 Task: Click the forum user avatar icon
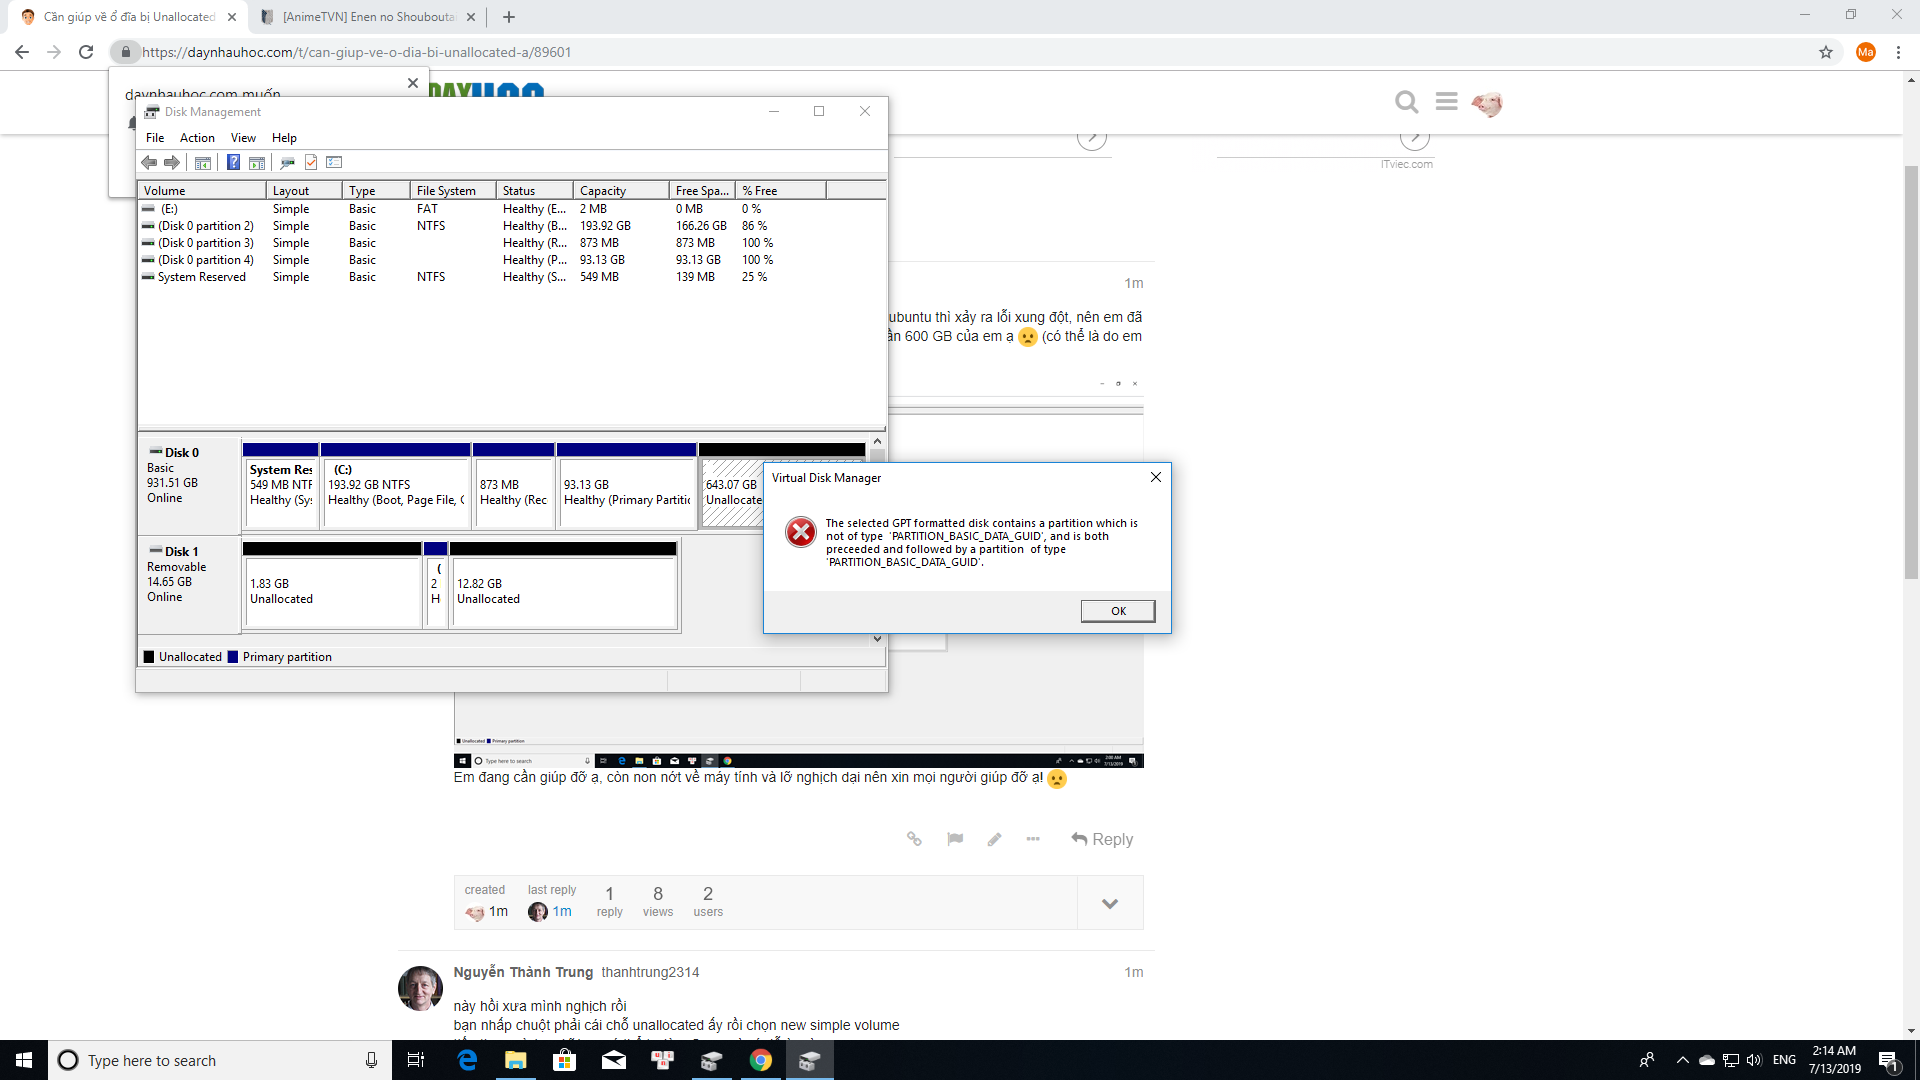pos(1487,103)
